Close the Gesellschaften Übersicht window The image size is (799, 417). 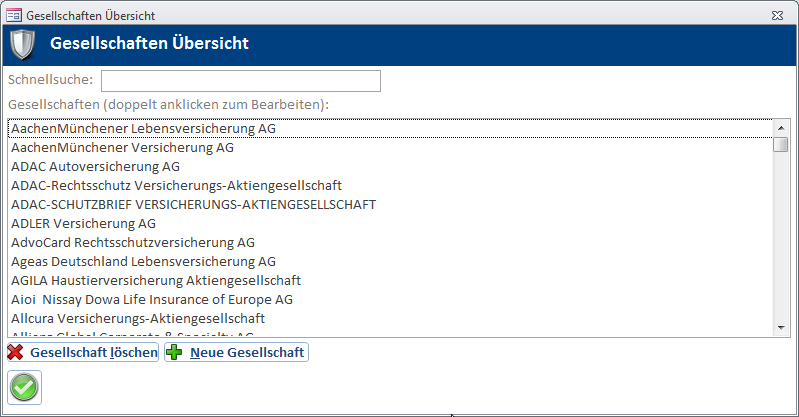[777, 15]
